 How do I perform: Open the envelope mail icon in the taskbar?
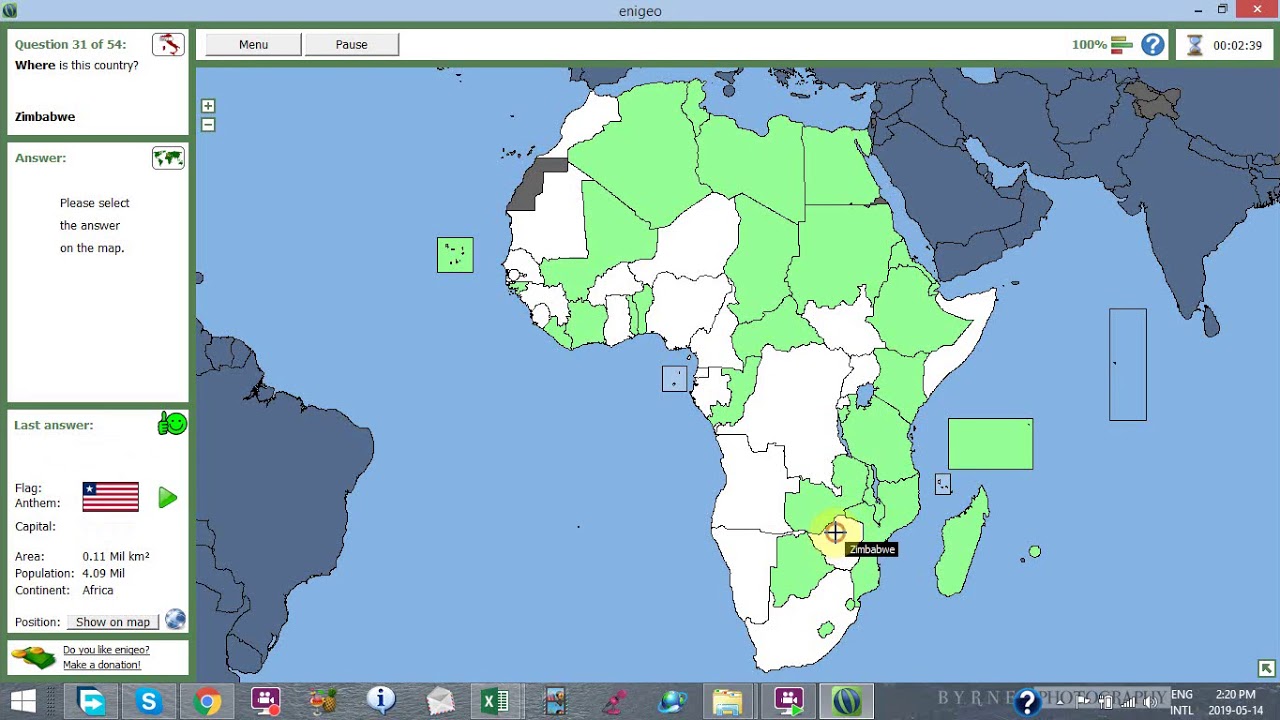[440, 702]
